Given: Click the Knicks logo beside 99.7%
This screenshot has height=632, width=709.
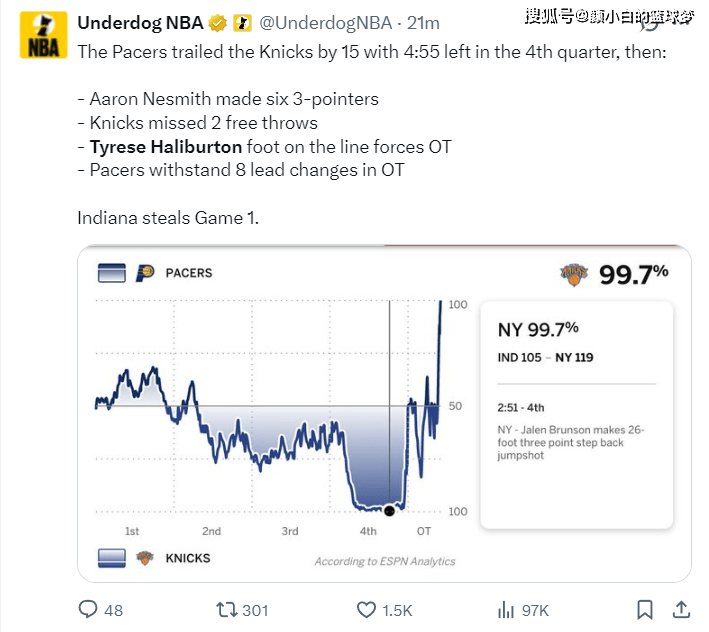Looking at the screenshot, I should [574, 274].
